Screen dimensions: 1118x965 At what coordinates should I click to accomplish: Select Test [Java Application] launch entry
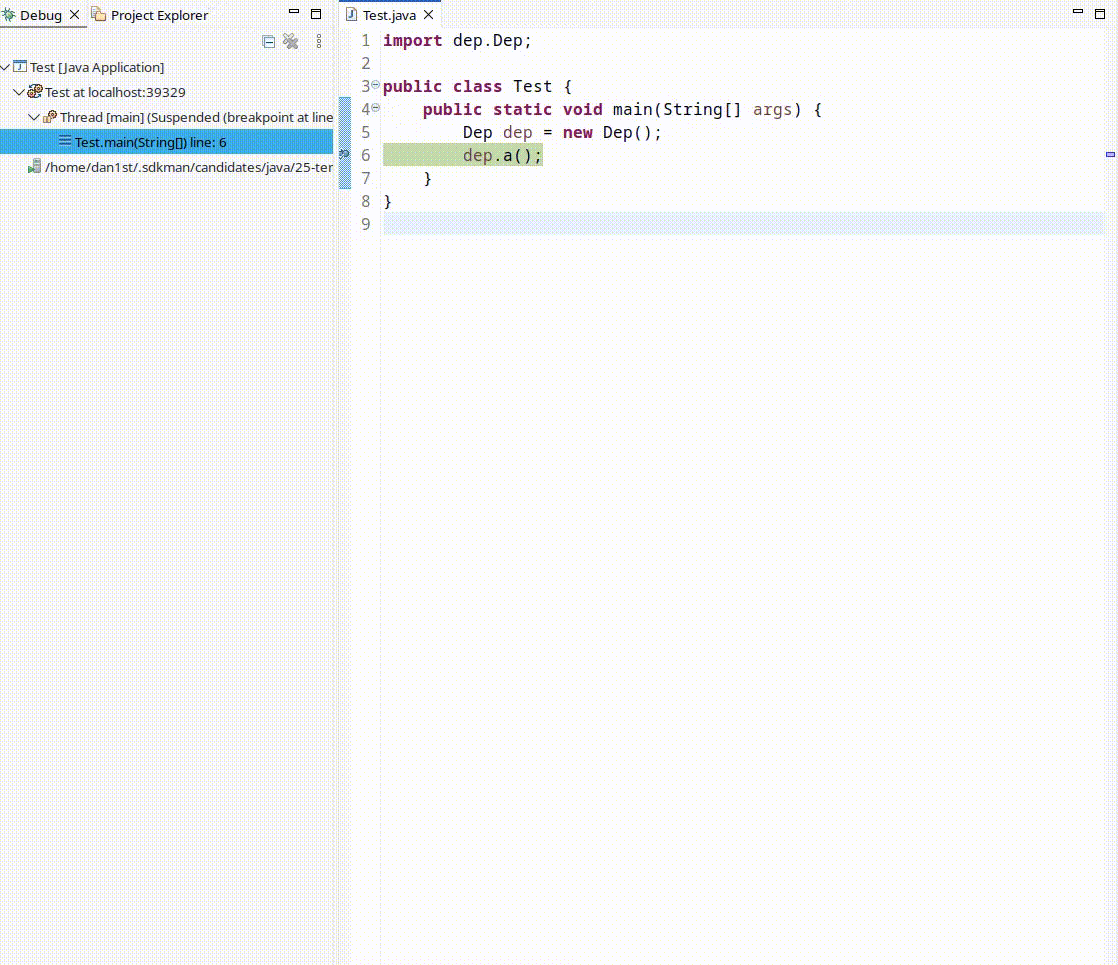click(x=97, y=67)
